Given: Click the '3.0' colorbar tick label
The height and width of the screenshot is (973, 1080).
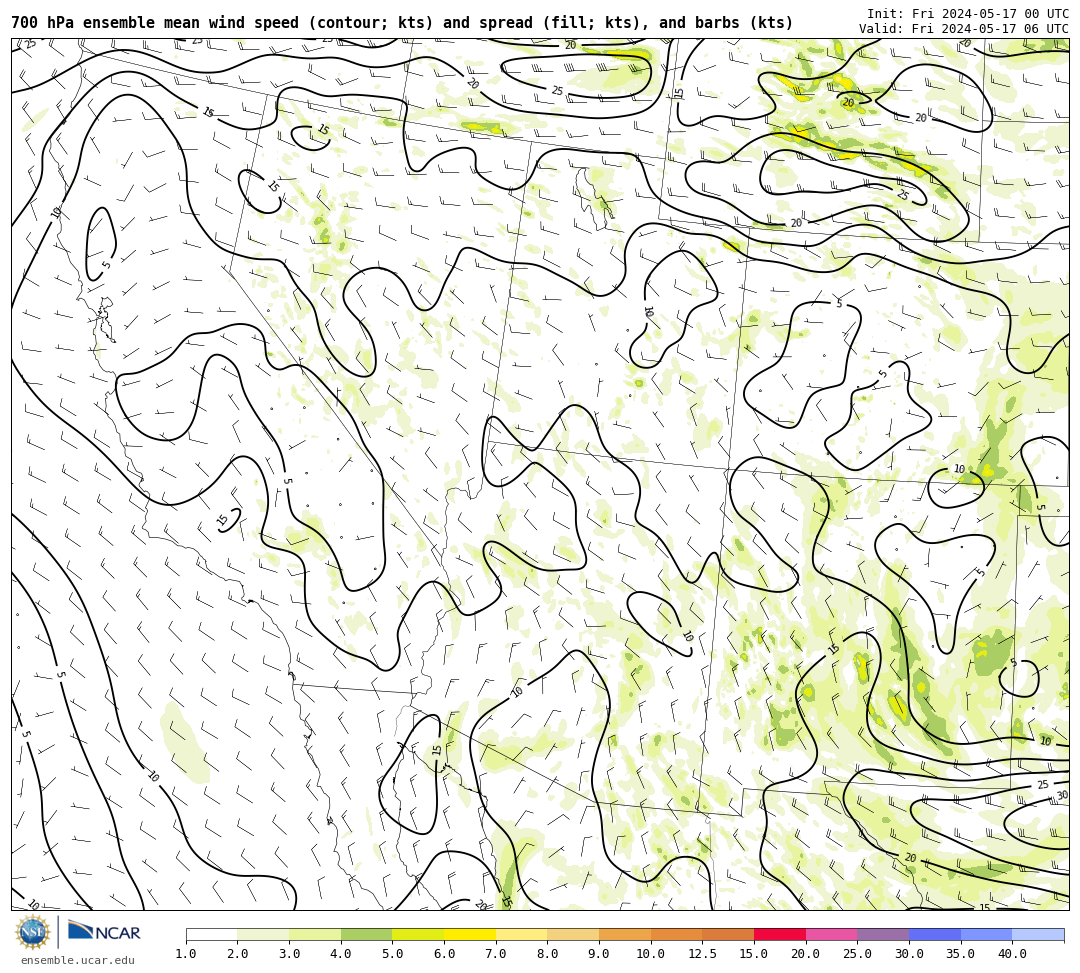Looking at the screenshot, I should pyautogui.click(x=289, y=954).
